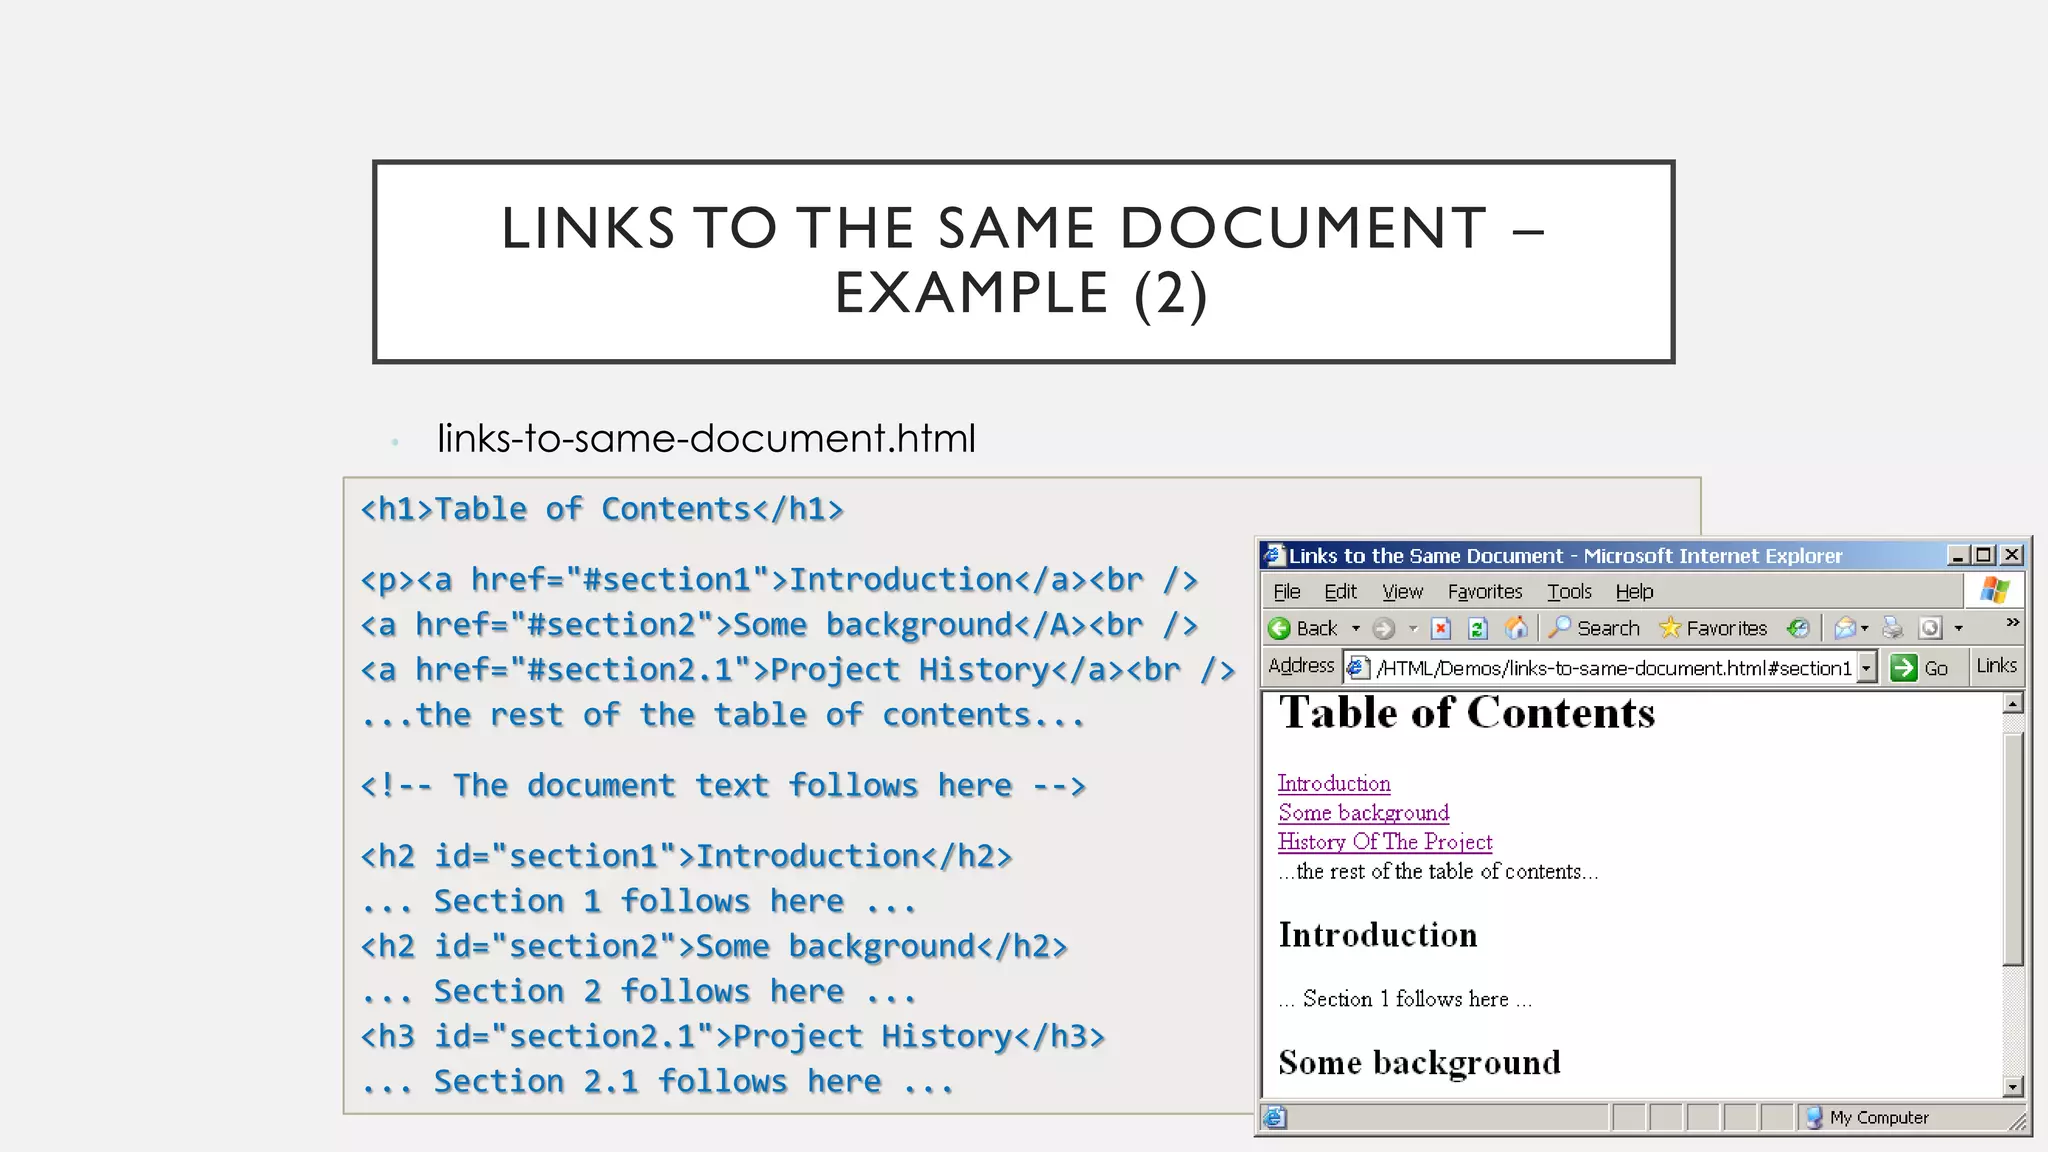Refresh the page with the Refresh icon

pyautogui.click(x=1478, y=628)
